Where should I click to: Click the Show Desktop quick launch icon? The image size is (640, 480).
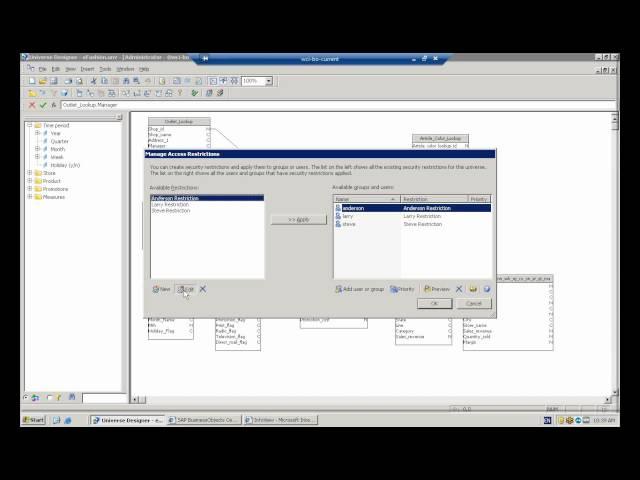click(56, 420)
